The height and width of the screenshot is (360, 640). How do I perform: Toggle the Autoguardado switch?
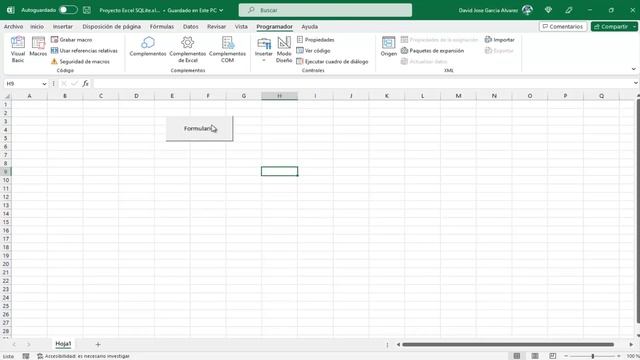pos(68,10)
